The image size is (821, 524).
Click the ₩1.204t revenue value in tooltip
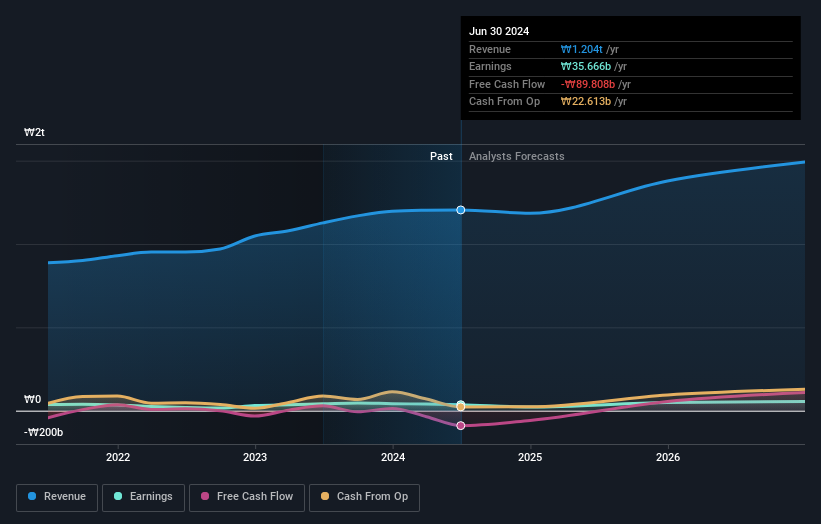[x=581, y=49]
